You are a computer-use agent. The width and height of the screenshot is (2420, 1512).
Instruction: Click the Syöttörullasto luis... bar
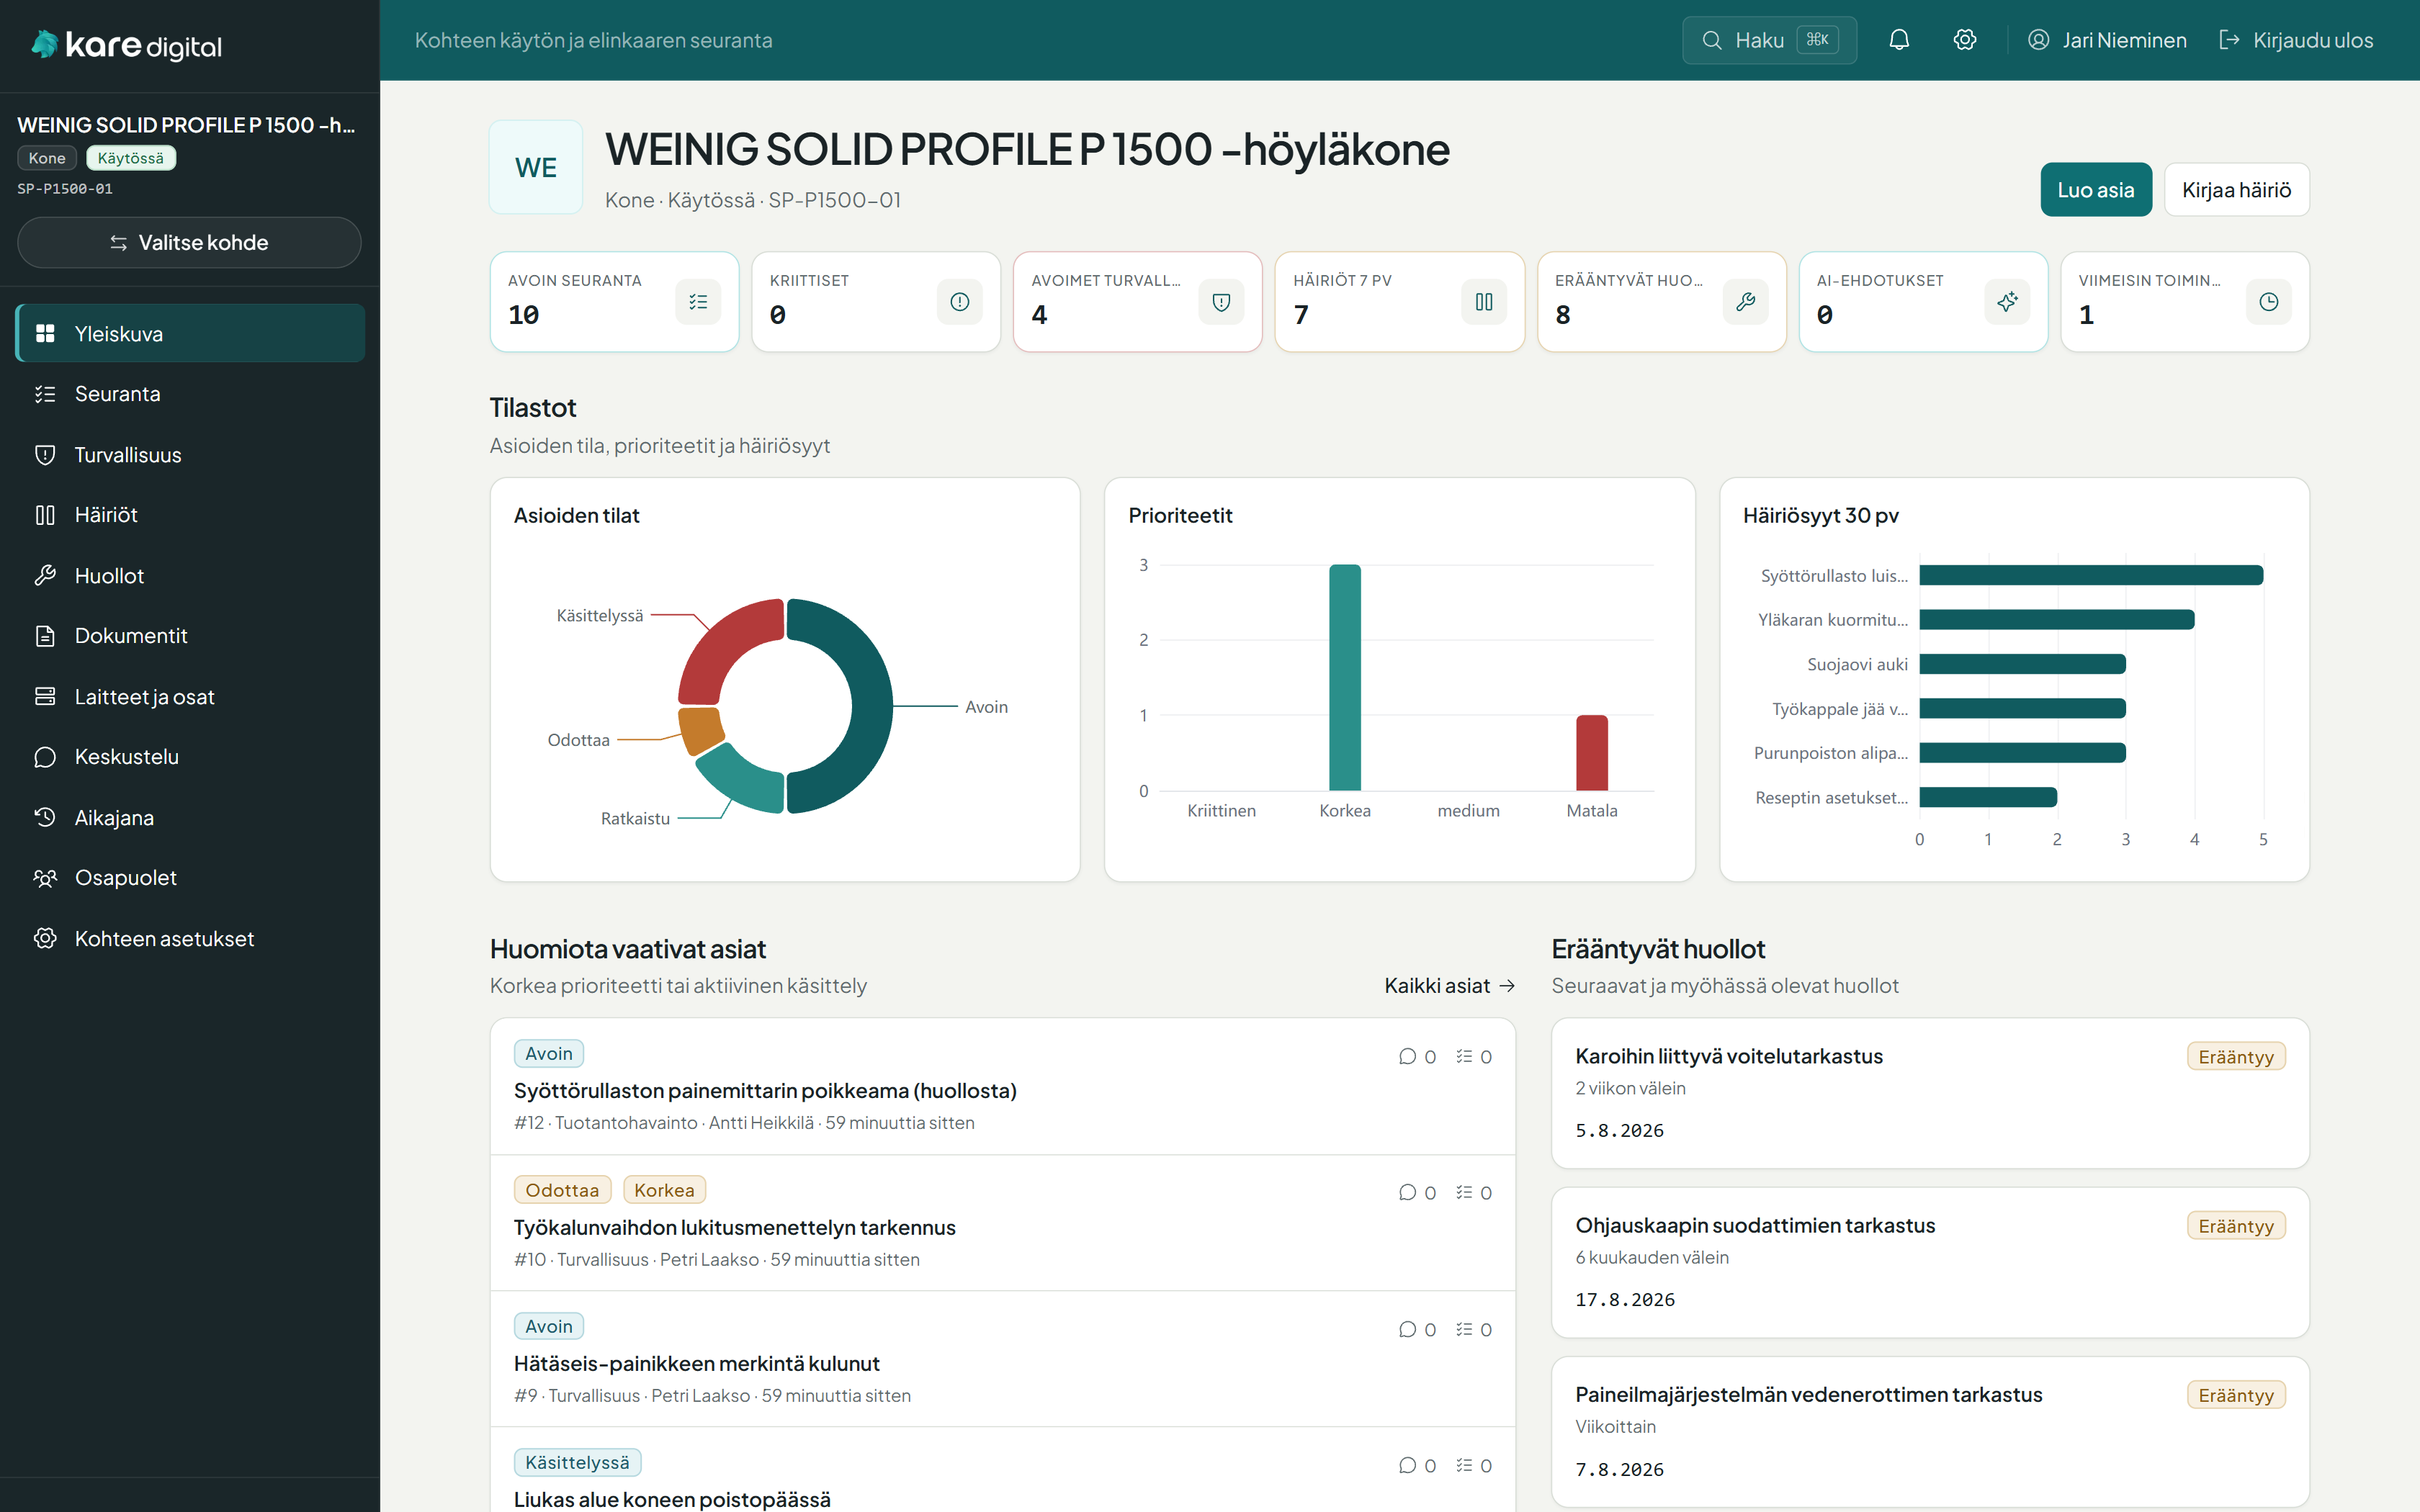coord(2091,575)
